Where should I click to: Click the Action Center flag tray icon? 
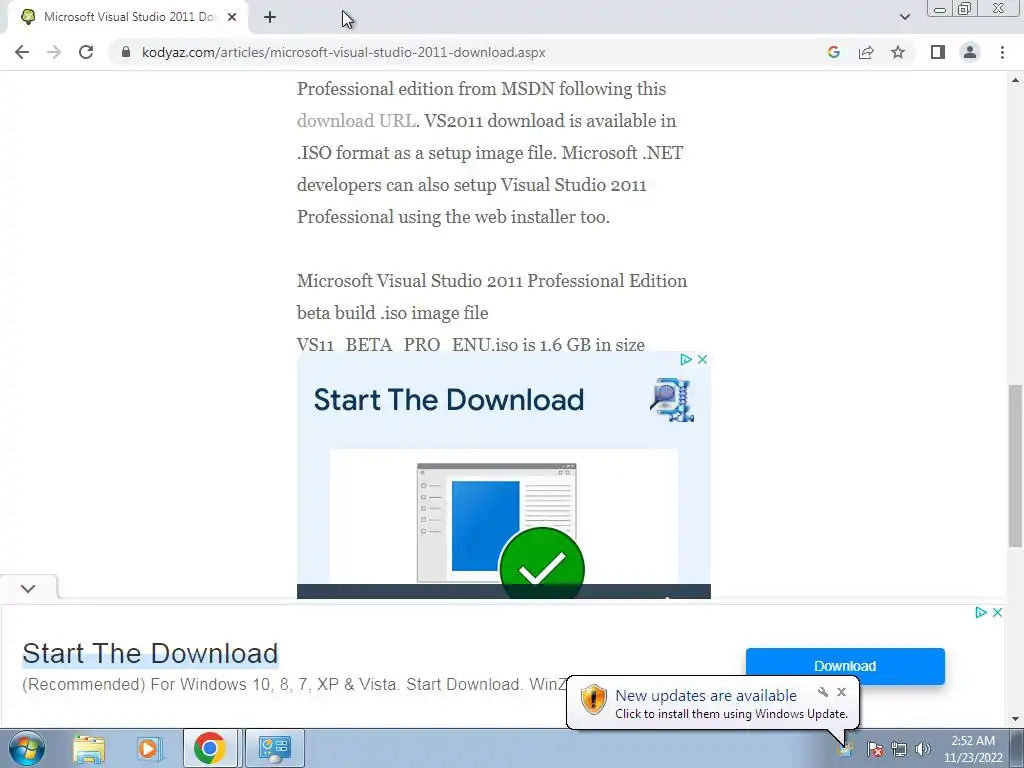tap(875, 749)
